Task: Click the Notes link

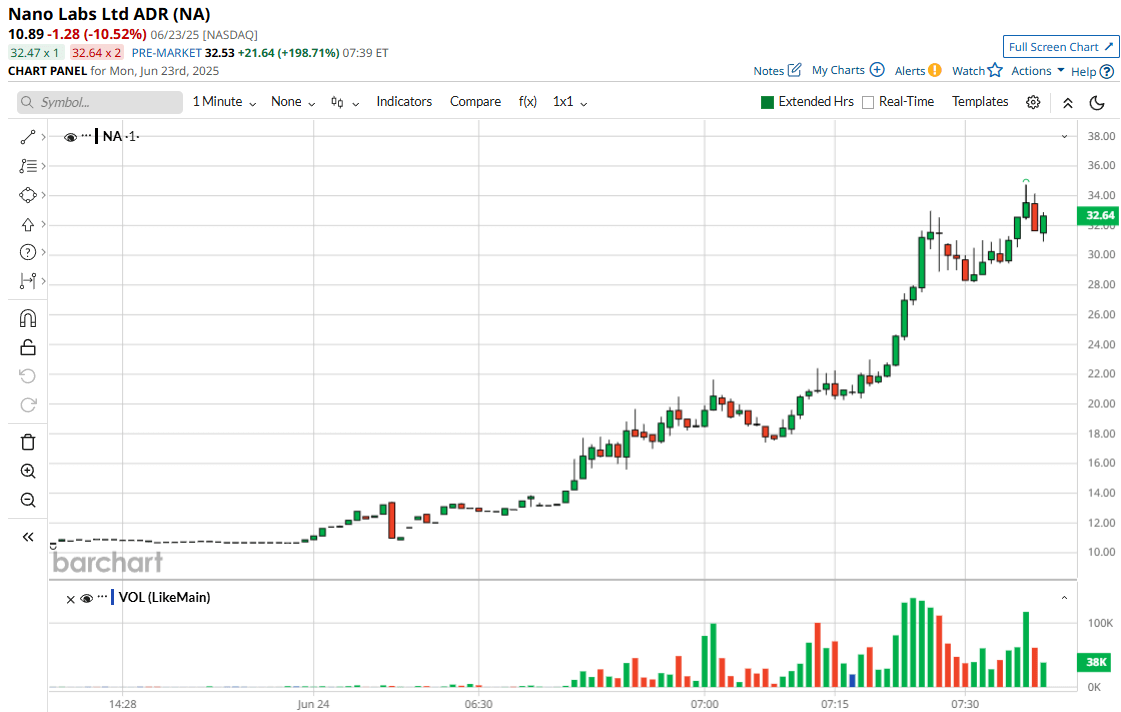Action: click(x=769, y=71)
